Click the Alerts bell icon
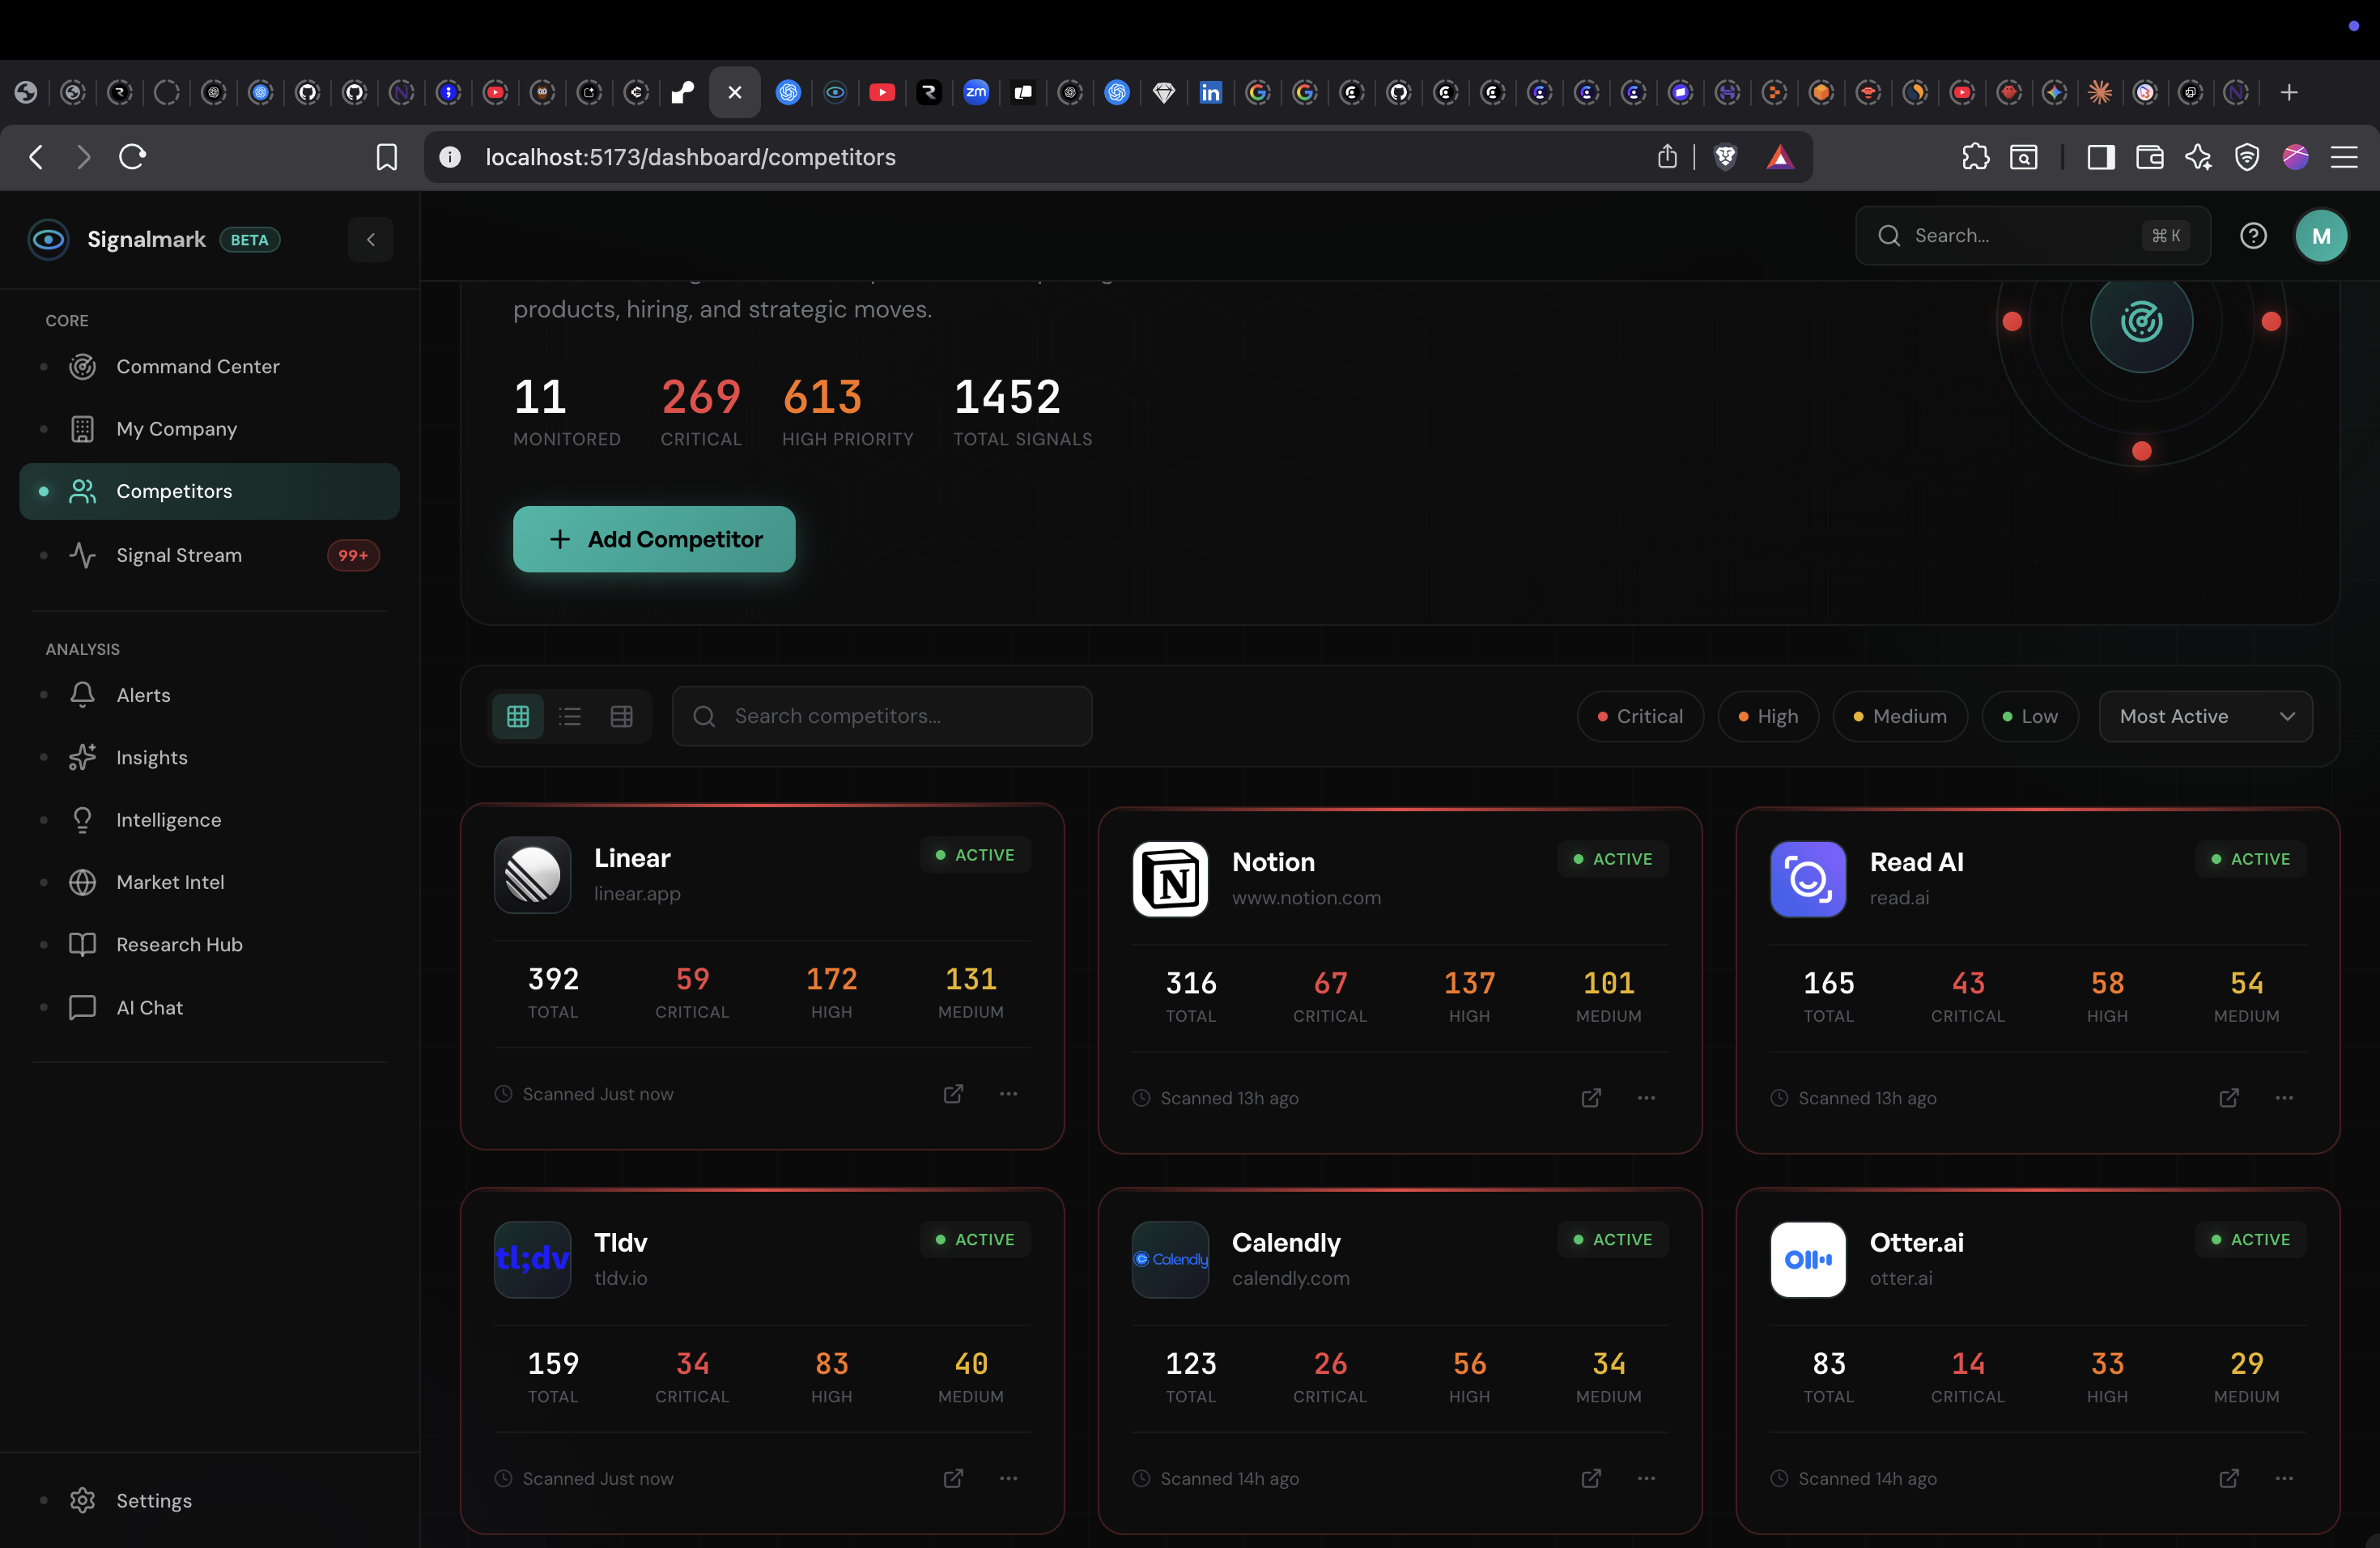 [83, 695]
